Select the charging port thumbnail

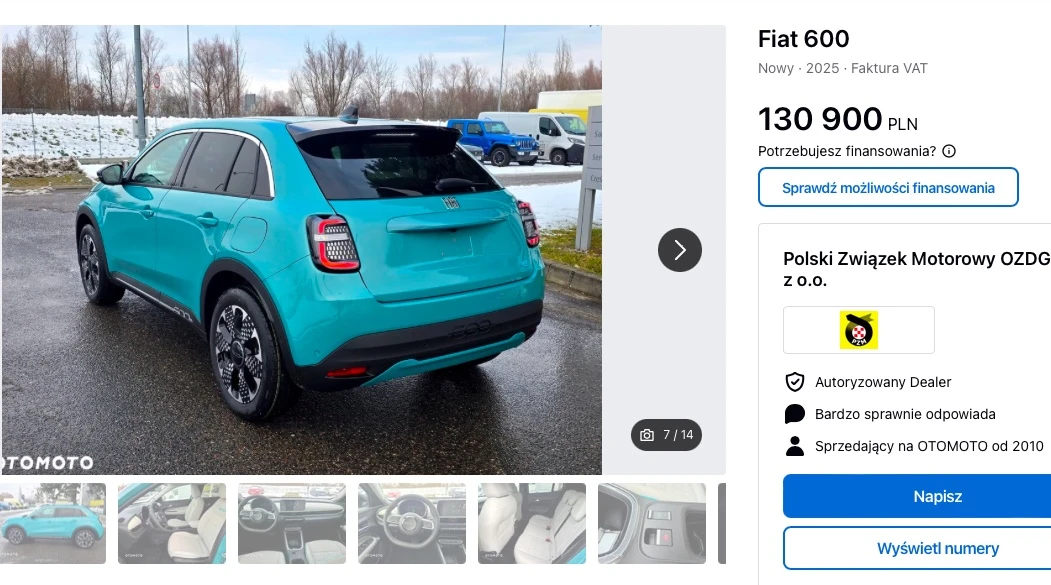pyautogui.click(x=652, y=523)
